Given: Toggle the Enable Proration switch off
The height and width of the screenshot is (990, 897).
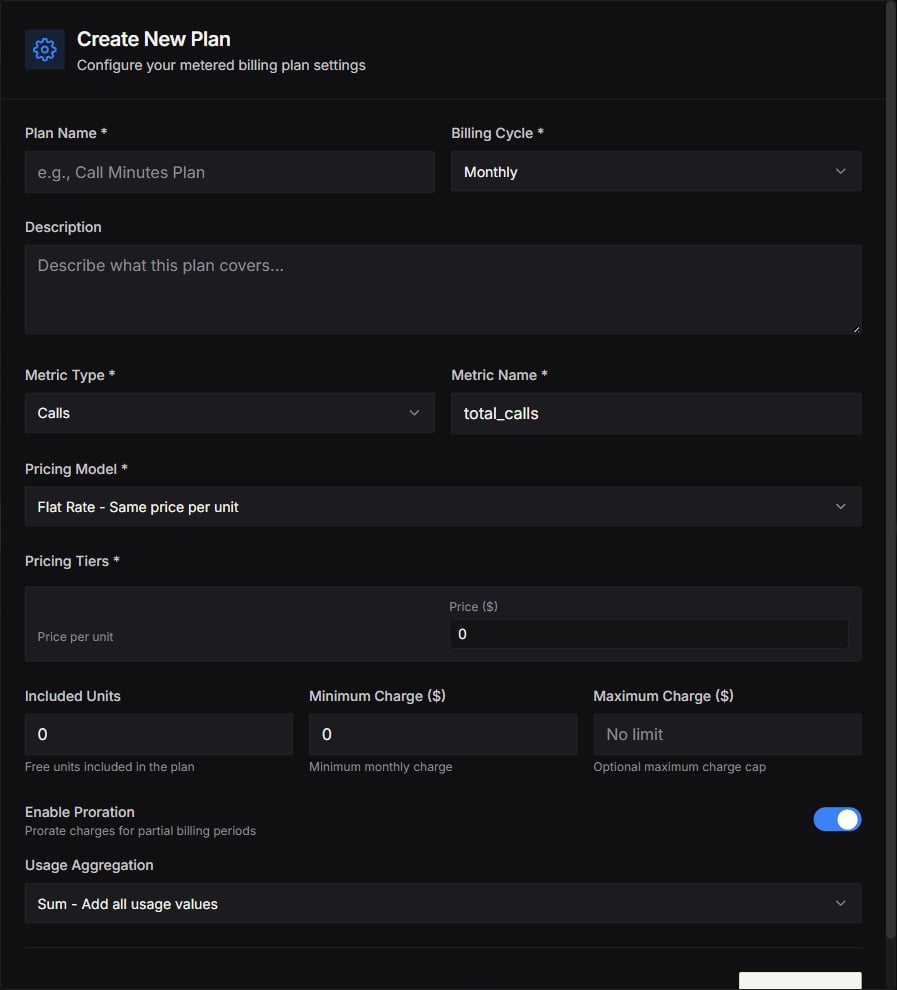Looking at the screenshot, I should click(837, 820).
